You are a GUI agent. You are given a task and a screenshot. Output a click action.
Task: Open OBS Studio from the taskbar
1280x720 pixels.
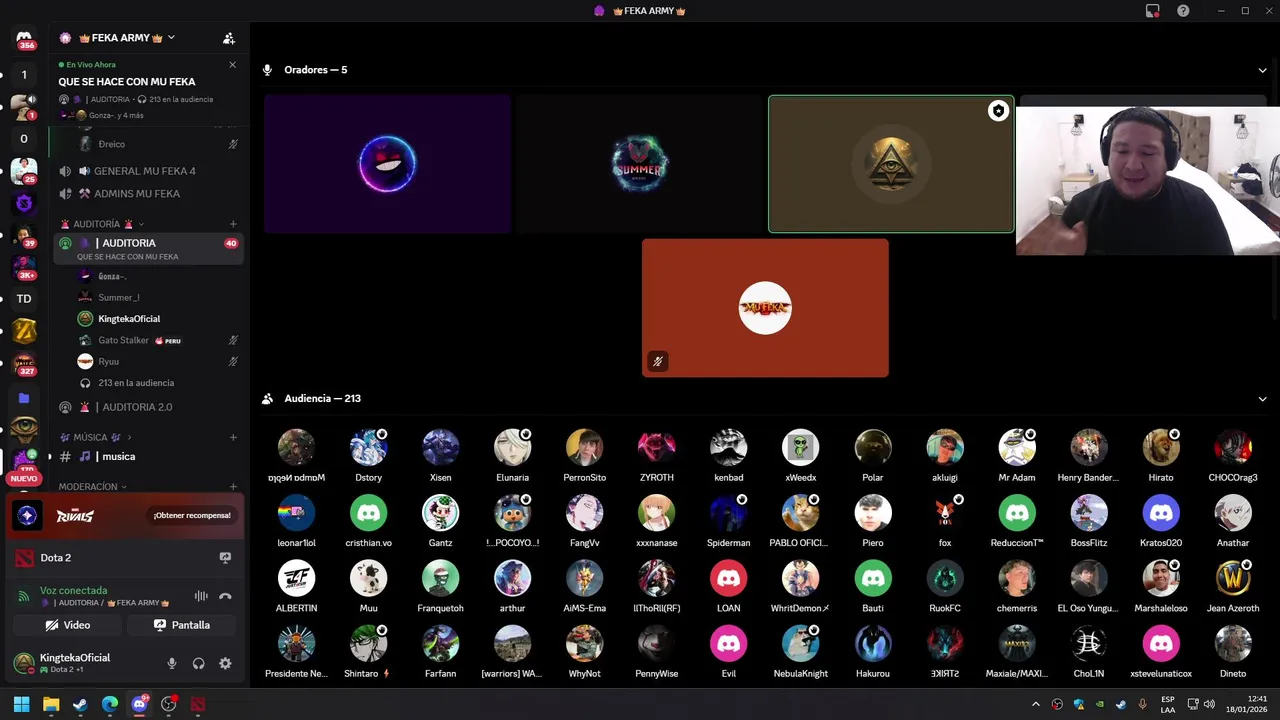click(169, 704)
